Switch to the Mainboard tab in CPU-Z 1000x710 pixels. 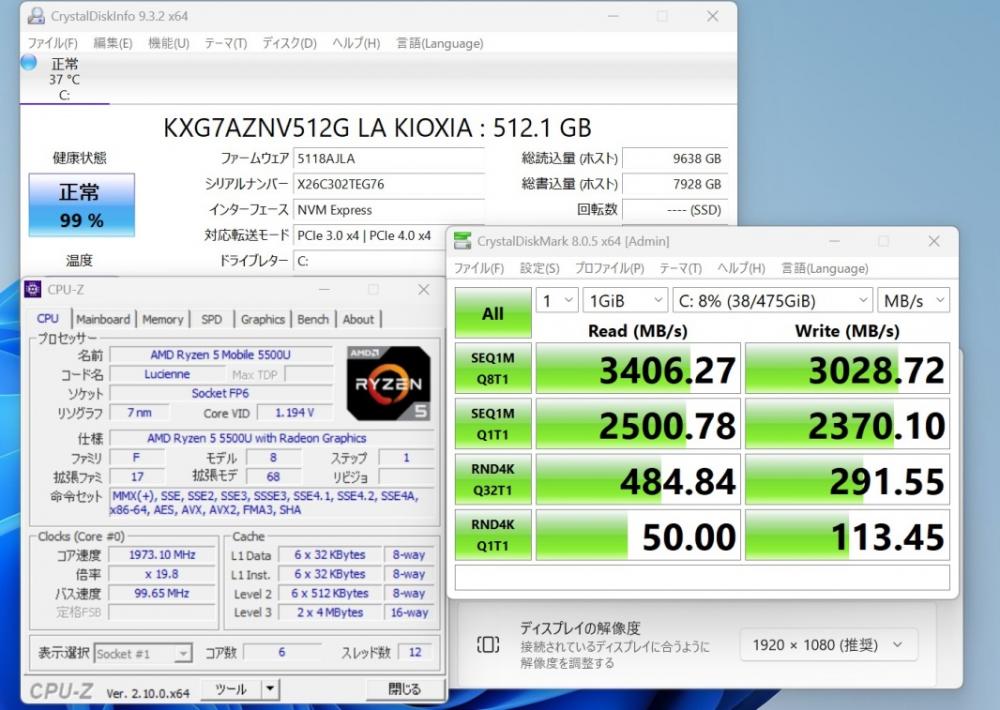(x=103, y=319)
